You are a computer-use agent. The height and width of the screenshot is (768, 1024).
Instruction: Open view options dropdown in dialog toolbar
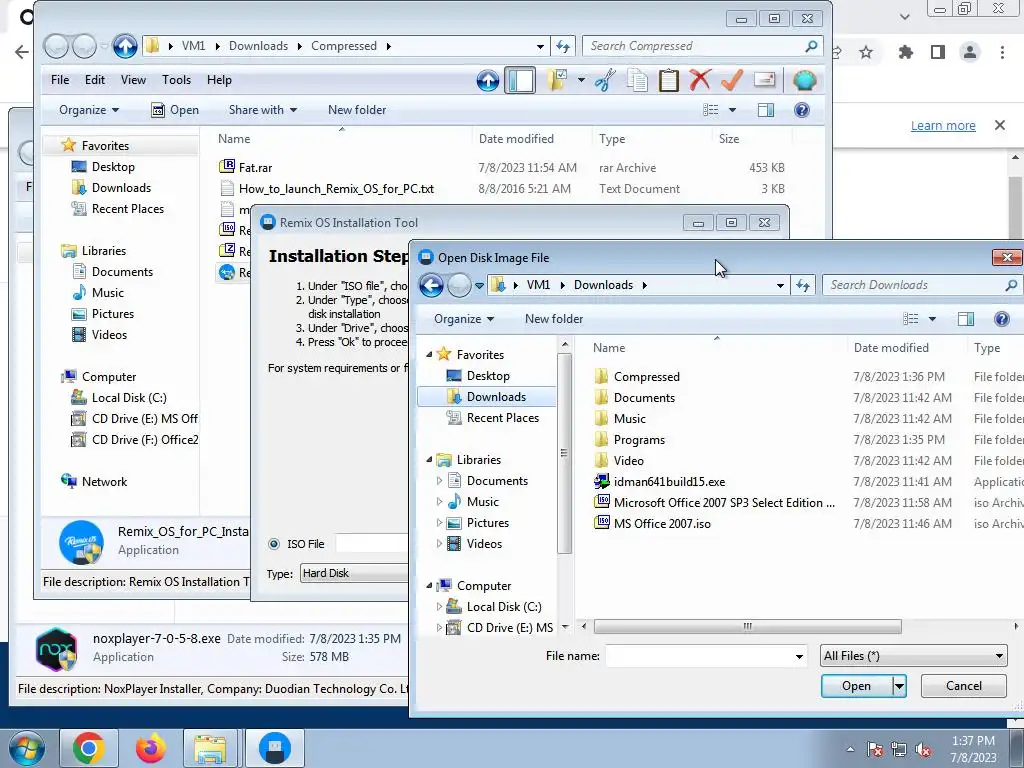[932, 319]
